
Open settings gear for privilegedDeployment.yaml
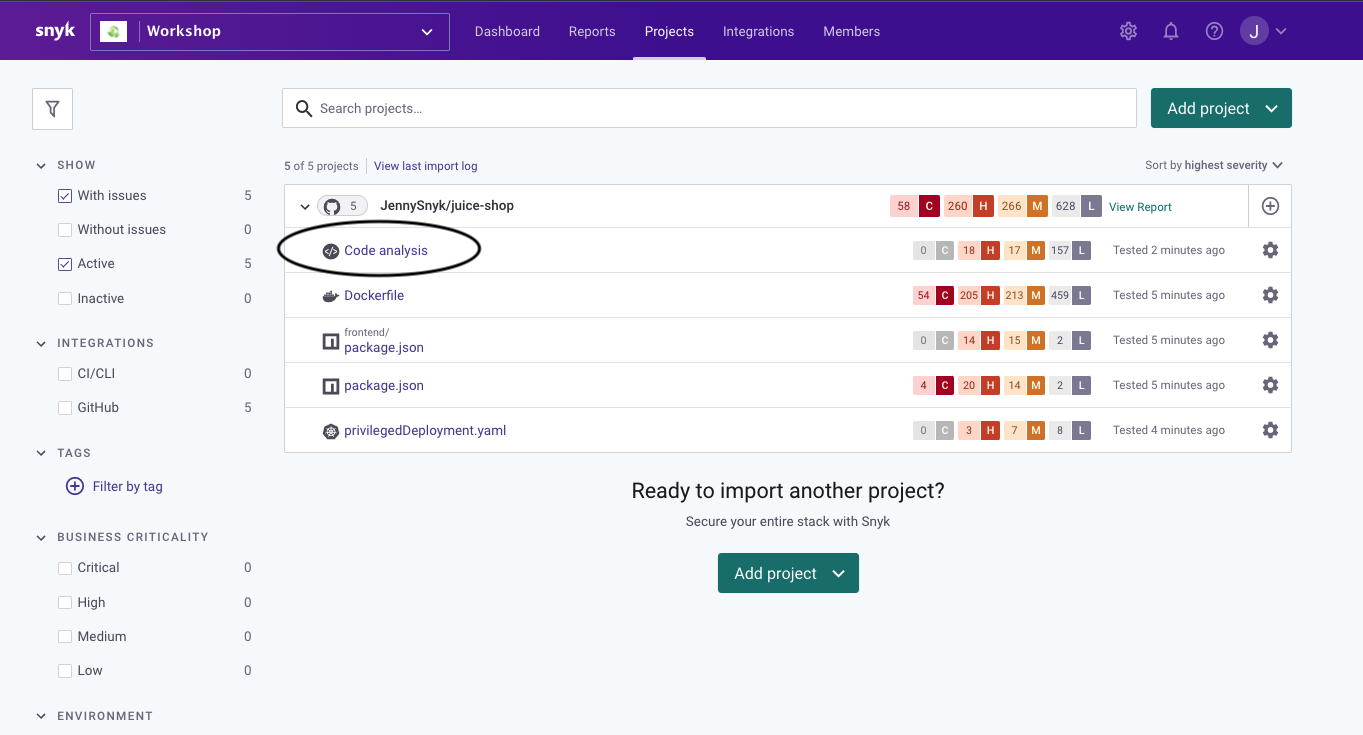coord(1270,430)
